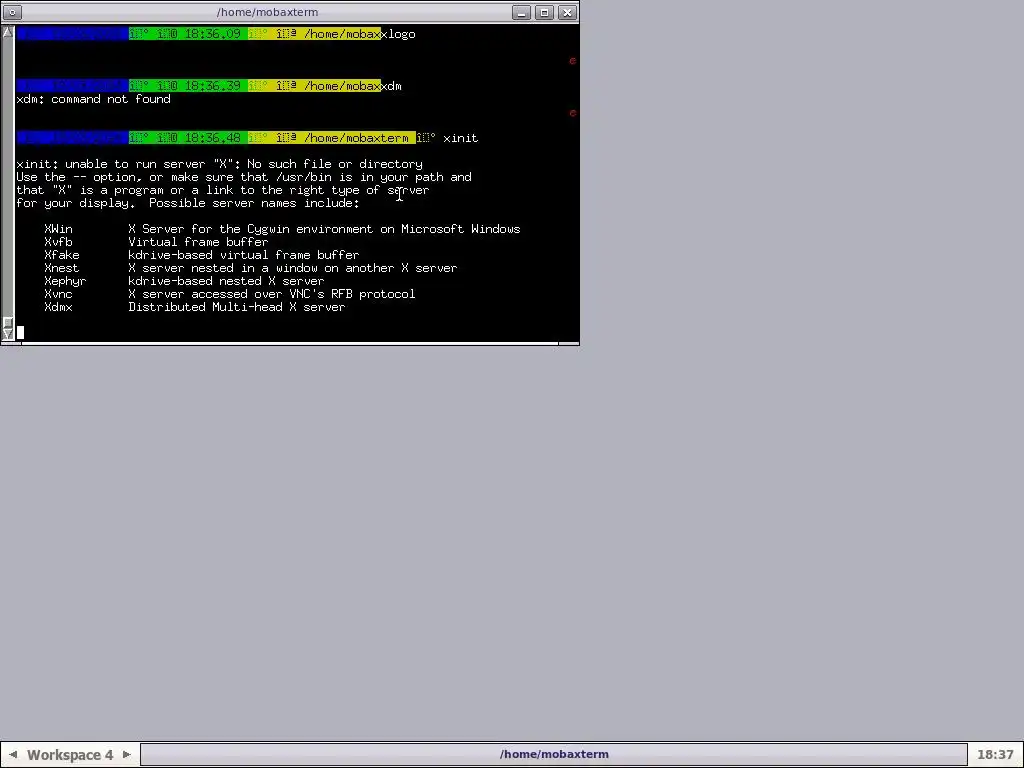Click the Xephyr server name entry
1024x768 pixels.
(x=65, y=281)
